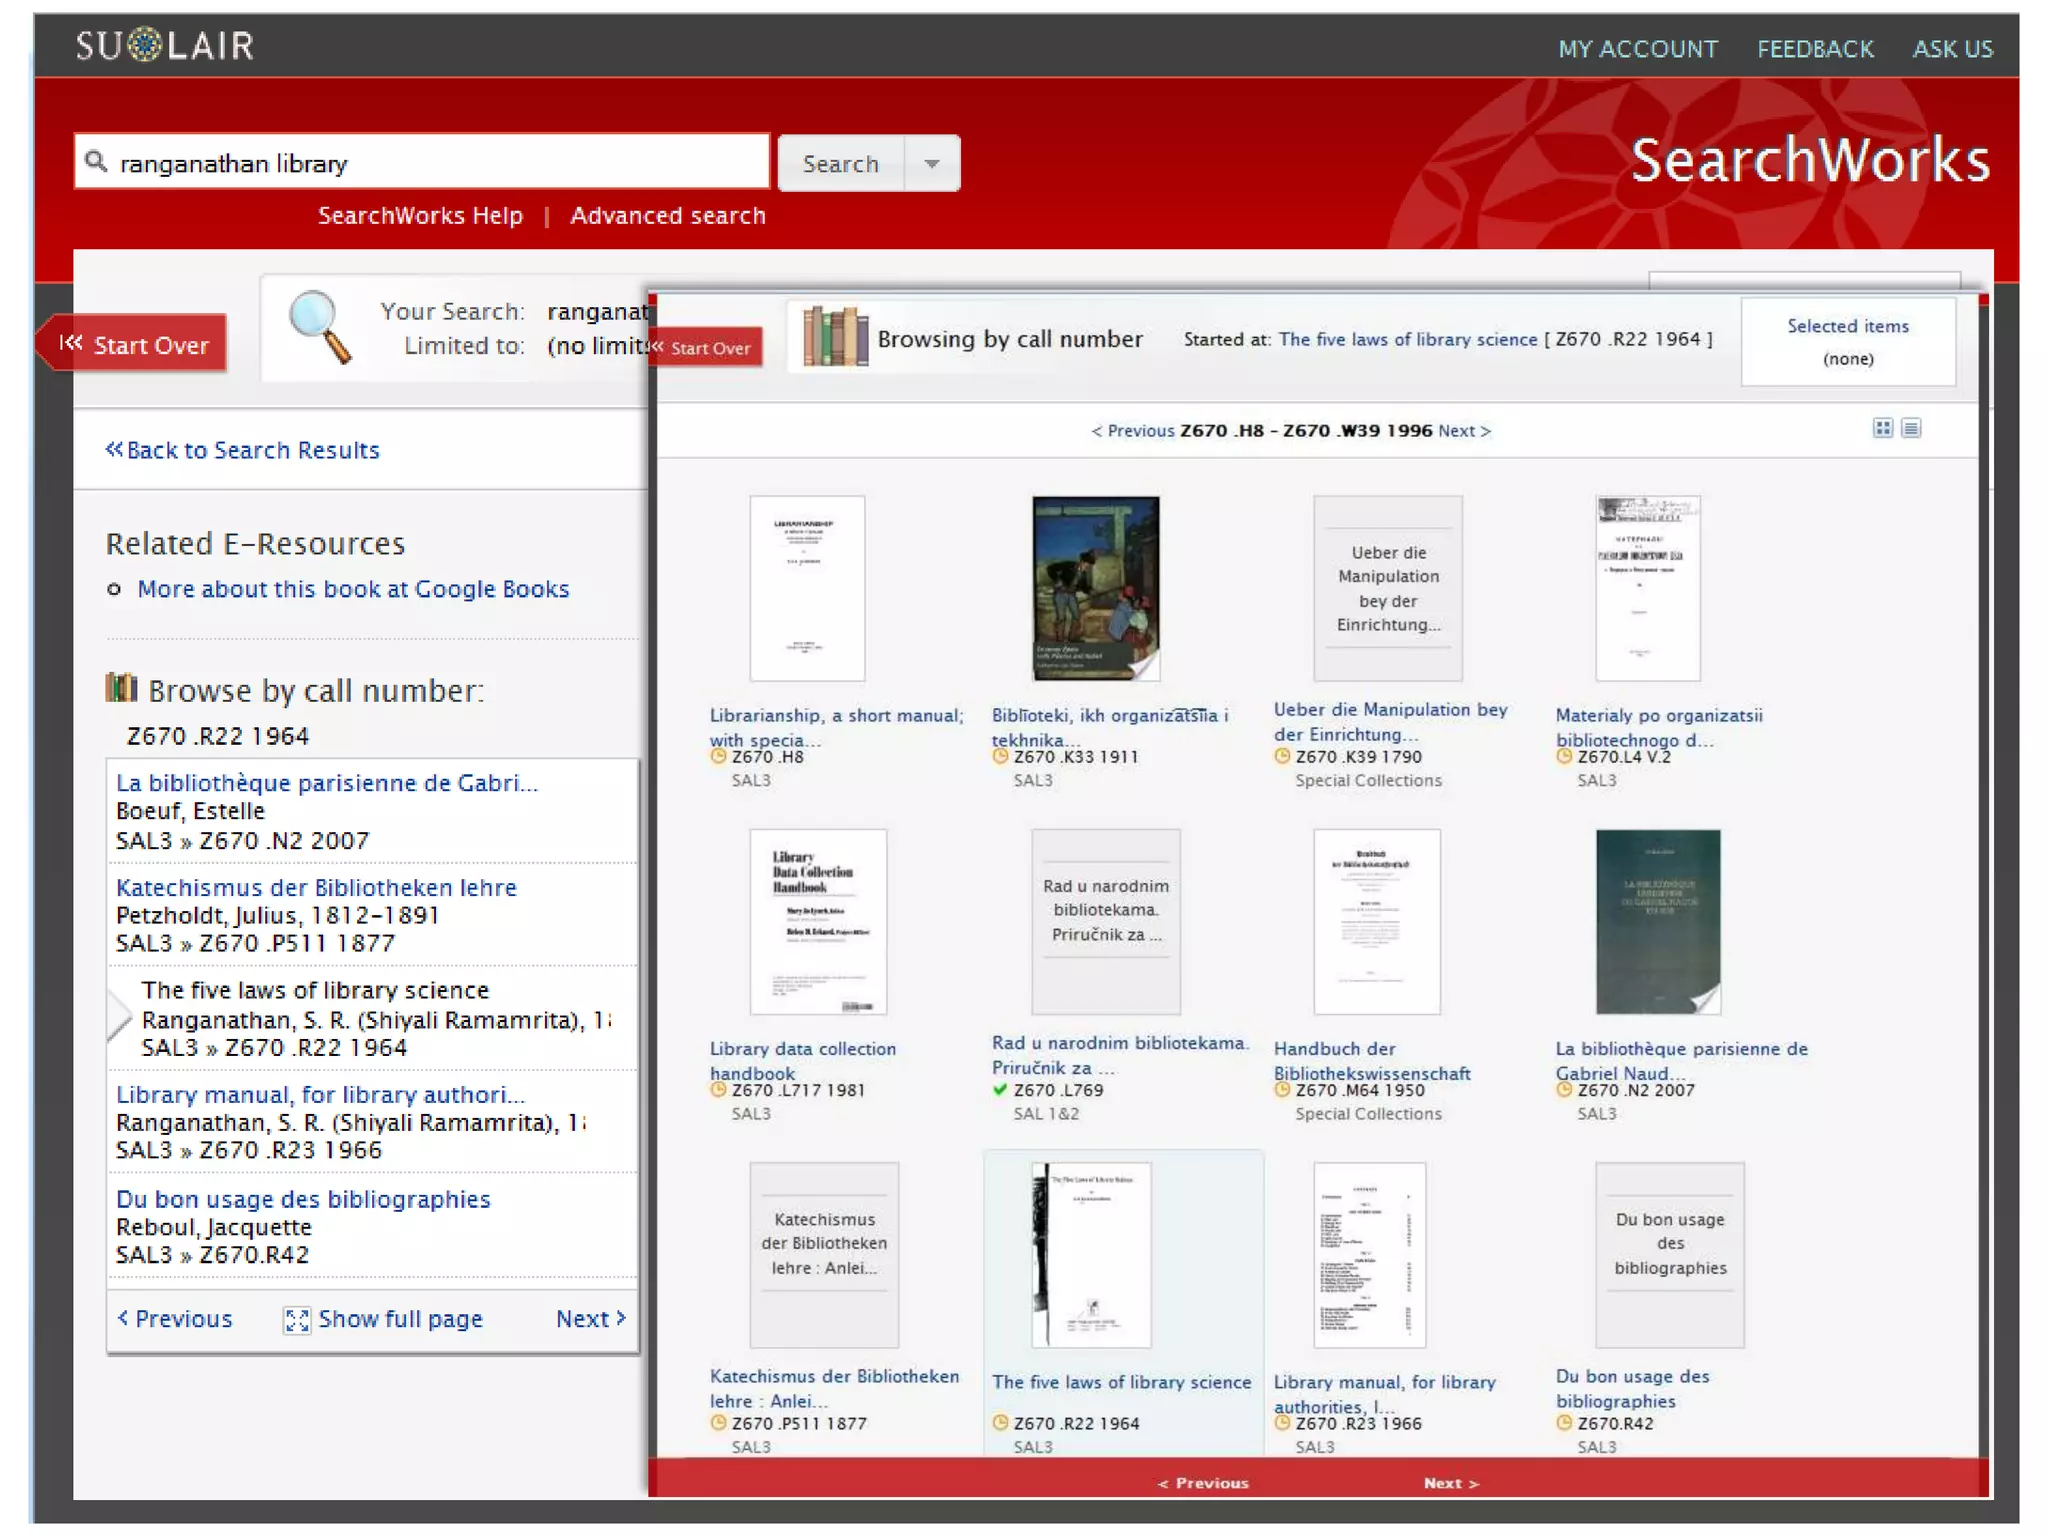
Task: Click bookshelf icon beside Browsing by call number
Action: pyautogui.click(x=835, y=338)
